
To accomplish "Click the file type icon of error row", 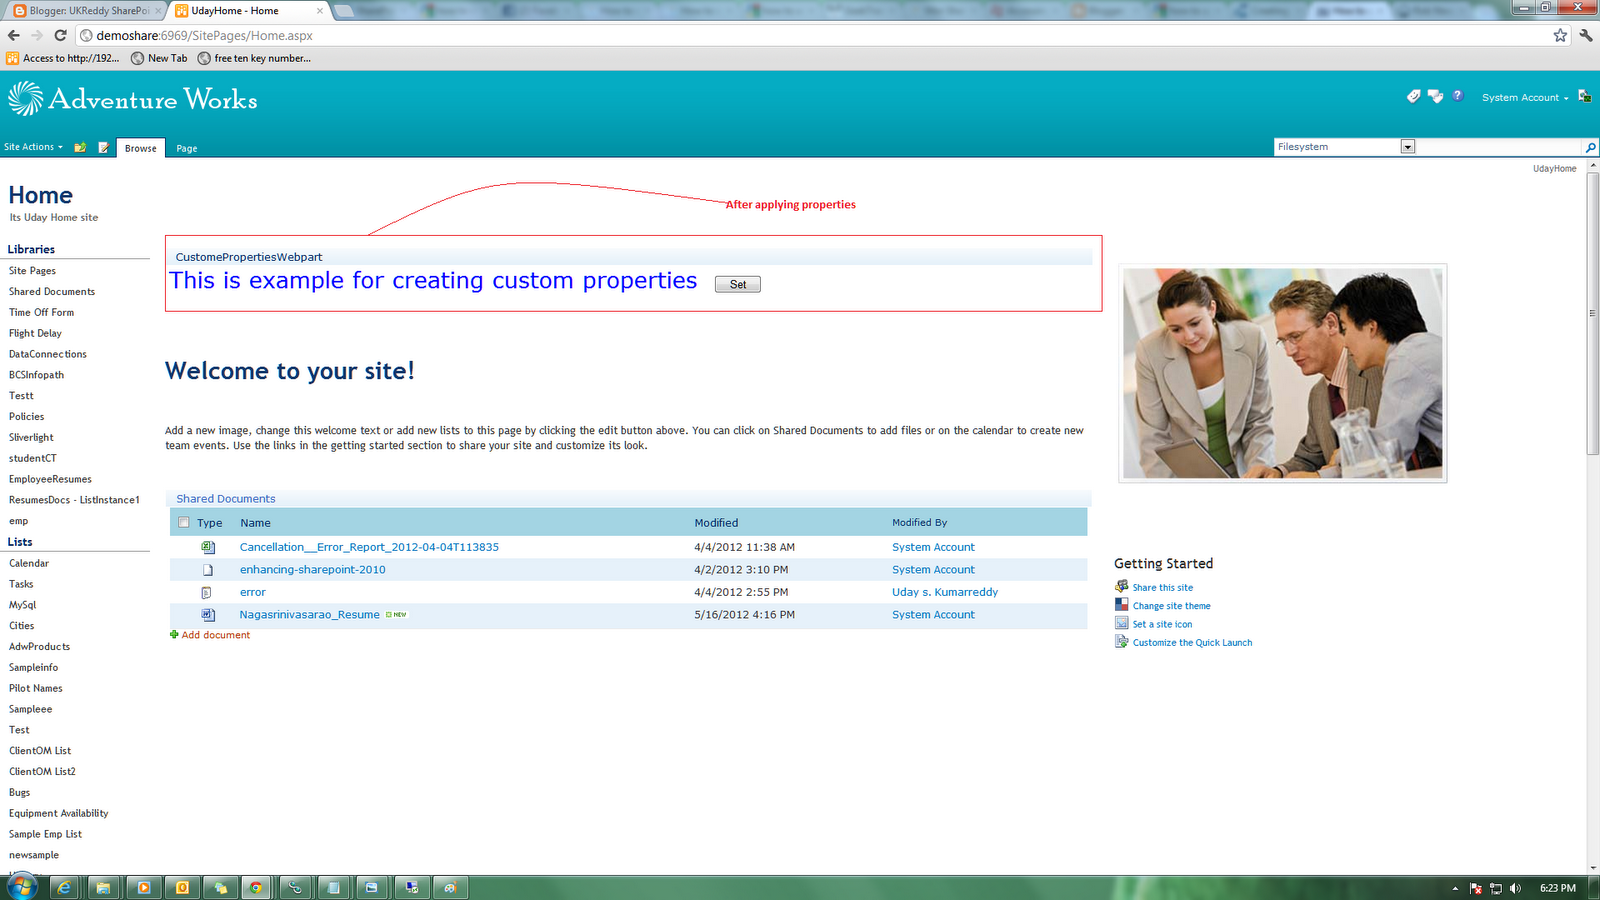I will coord(206,592).
